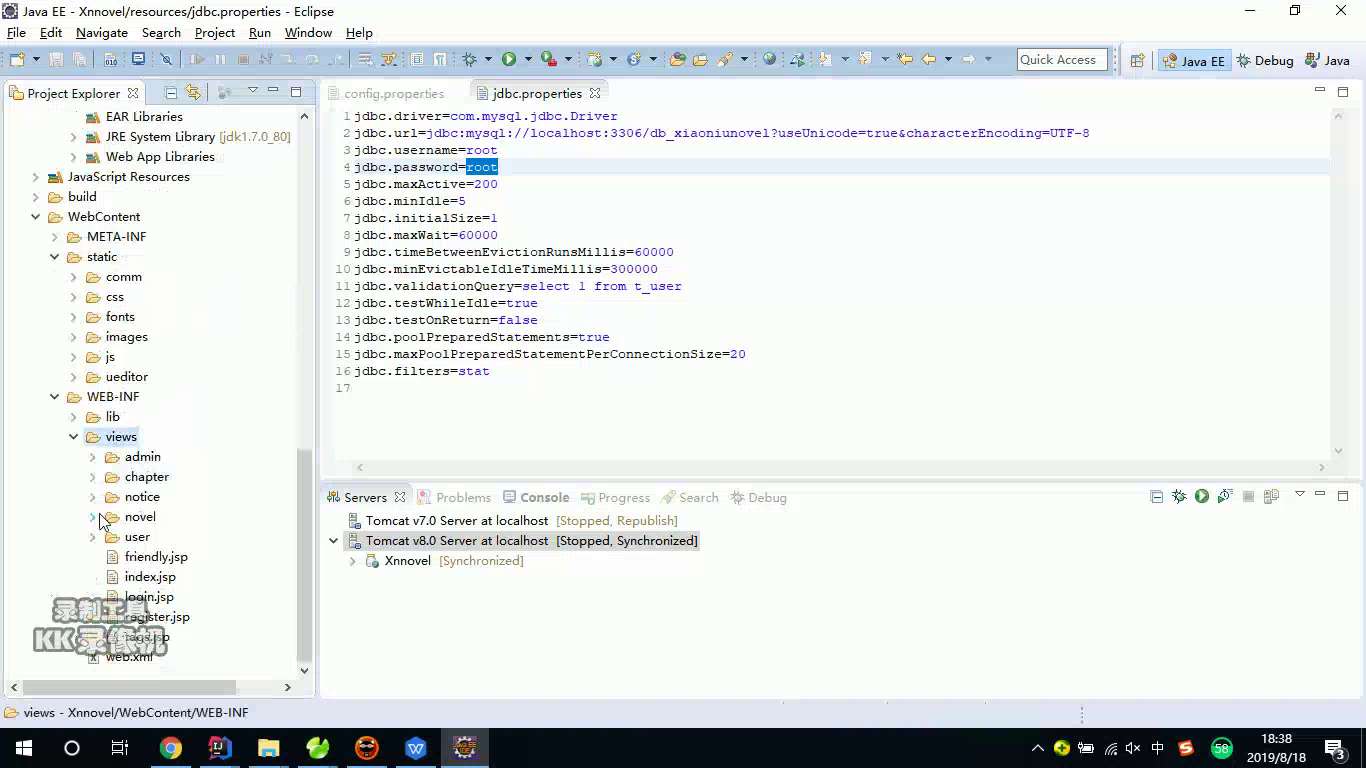Click Collapse All in Project Explorer
This screenshot has width=1366, height=768.
[x=171, y=92]
